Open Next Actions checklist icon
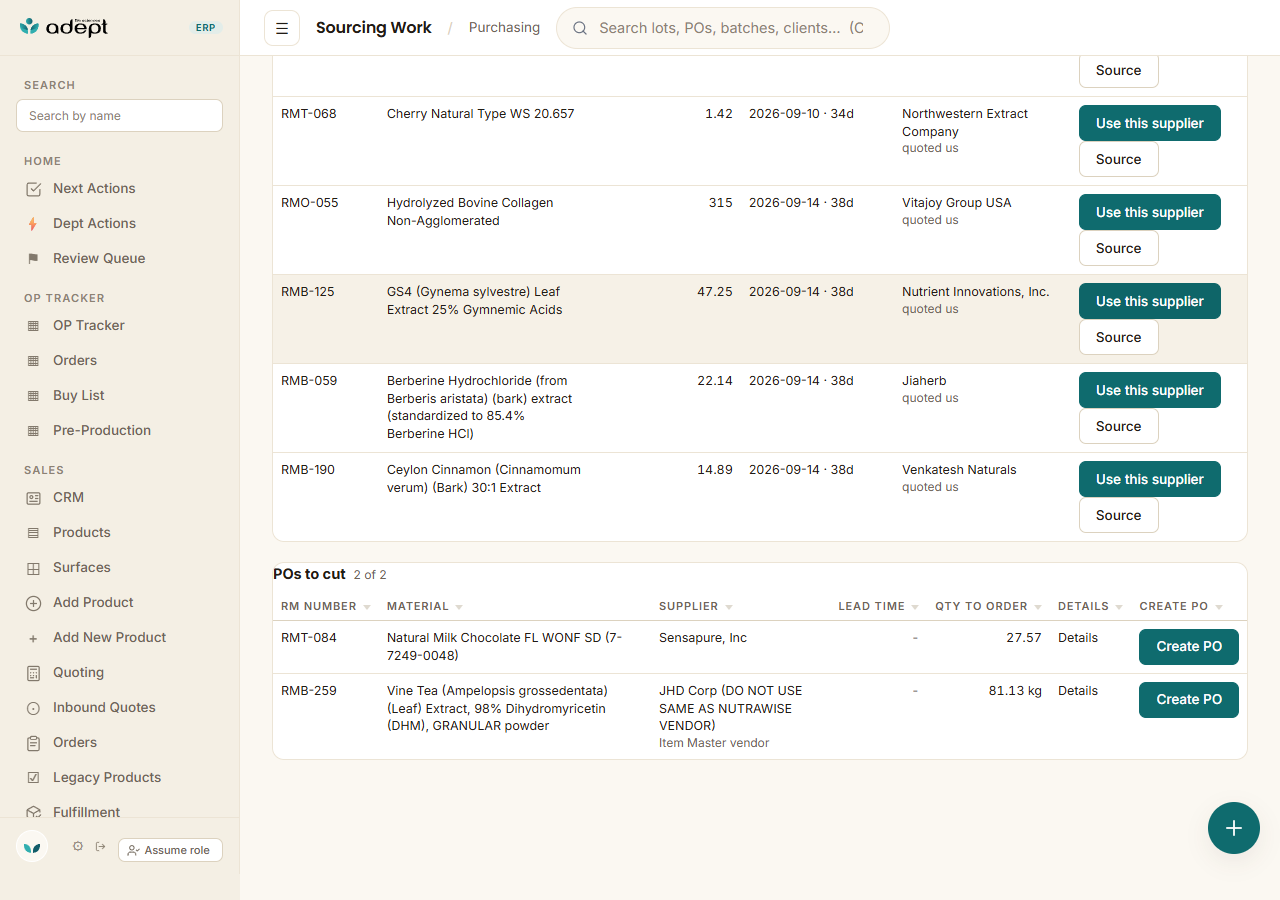Image resolution: width=1280 pixels, height=900 pixels. click(x=33, y=189)
